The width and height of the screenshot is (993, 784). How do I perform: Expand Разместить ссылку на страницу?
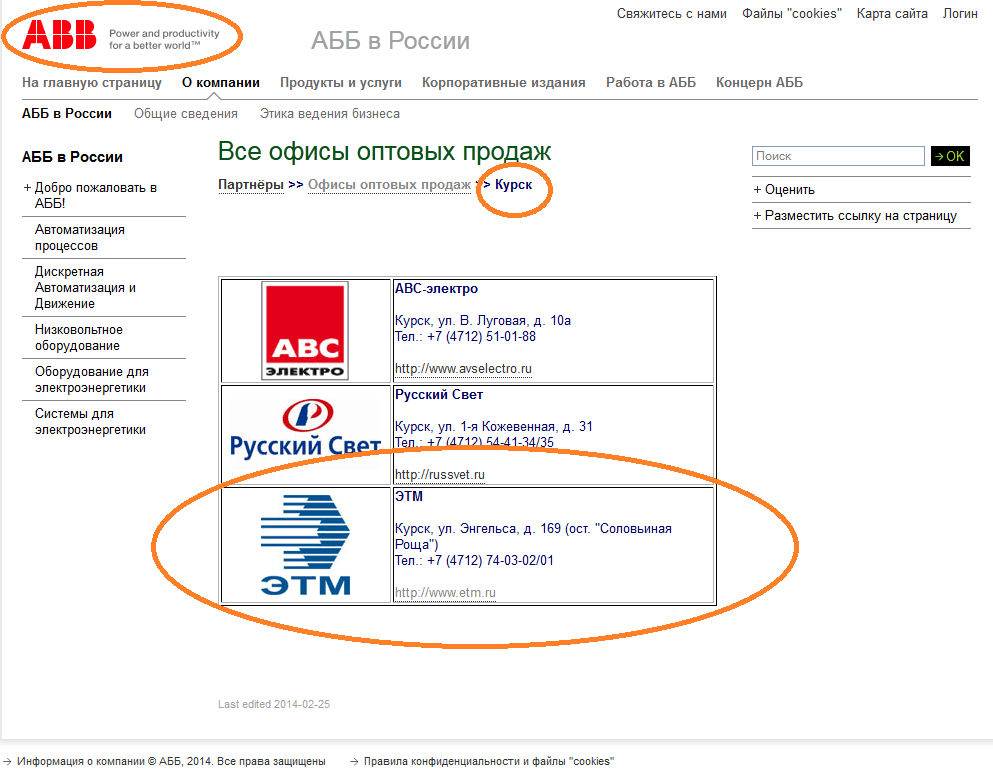pyautogui.click(x=855, y=215)
